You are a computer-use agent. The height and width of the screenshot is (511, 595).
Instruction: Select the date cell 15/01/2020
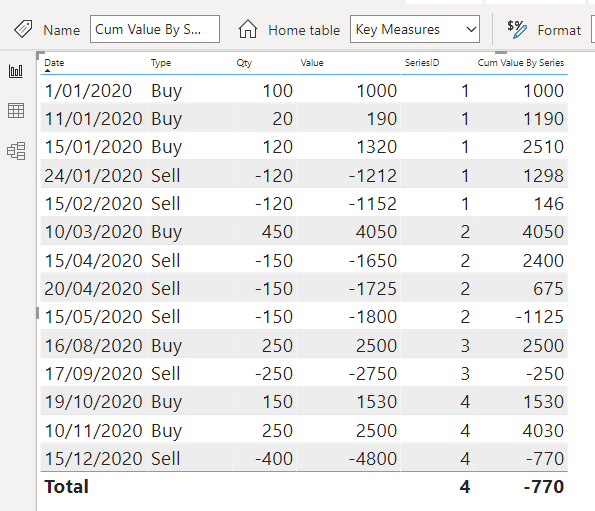pos(93,147)
